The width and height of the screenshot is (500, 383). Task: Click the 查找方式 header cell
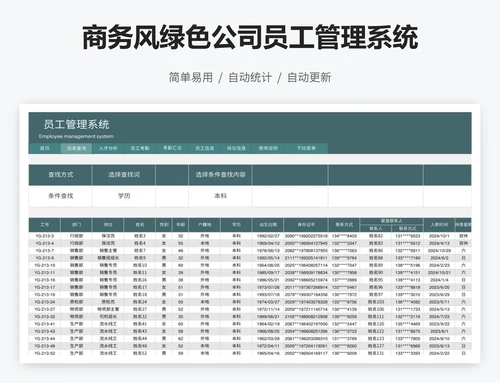pyautogui.click(x=60, y=175)
